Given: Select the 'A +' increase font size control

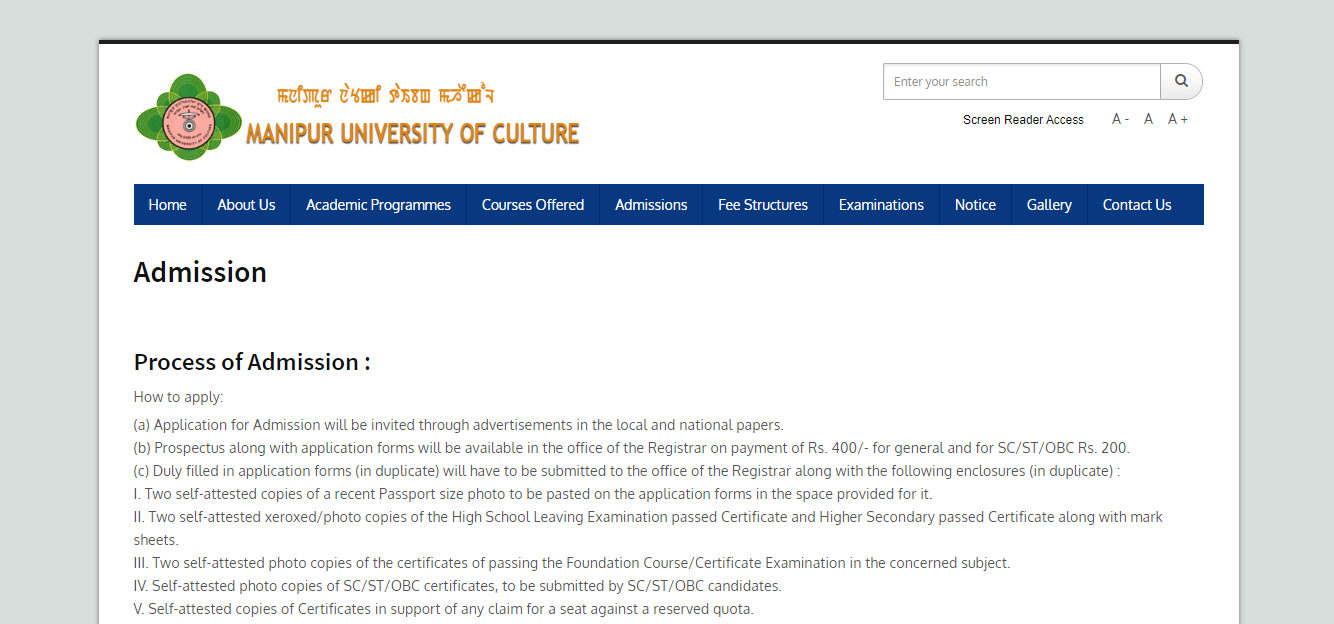Looking at the screenshot, I should coord(1178,118).
